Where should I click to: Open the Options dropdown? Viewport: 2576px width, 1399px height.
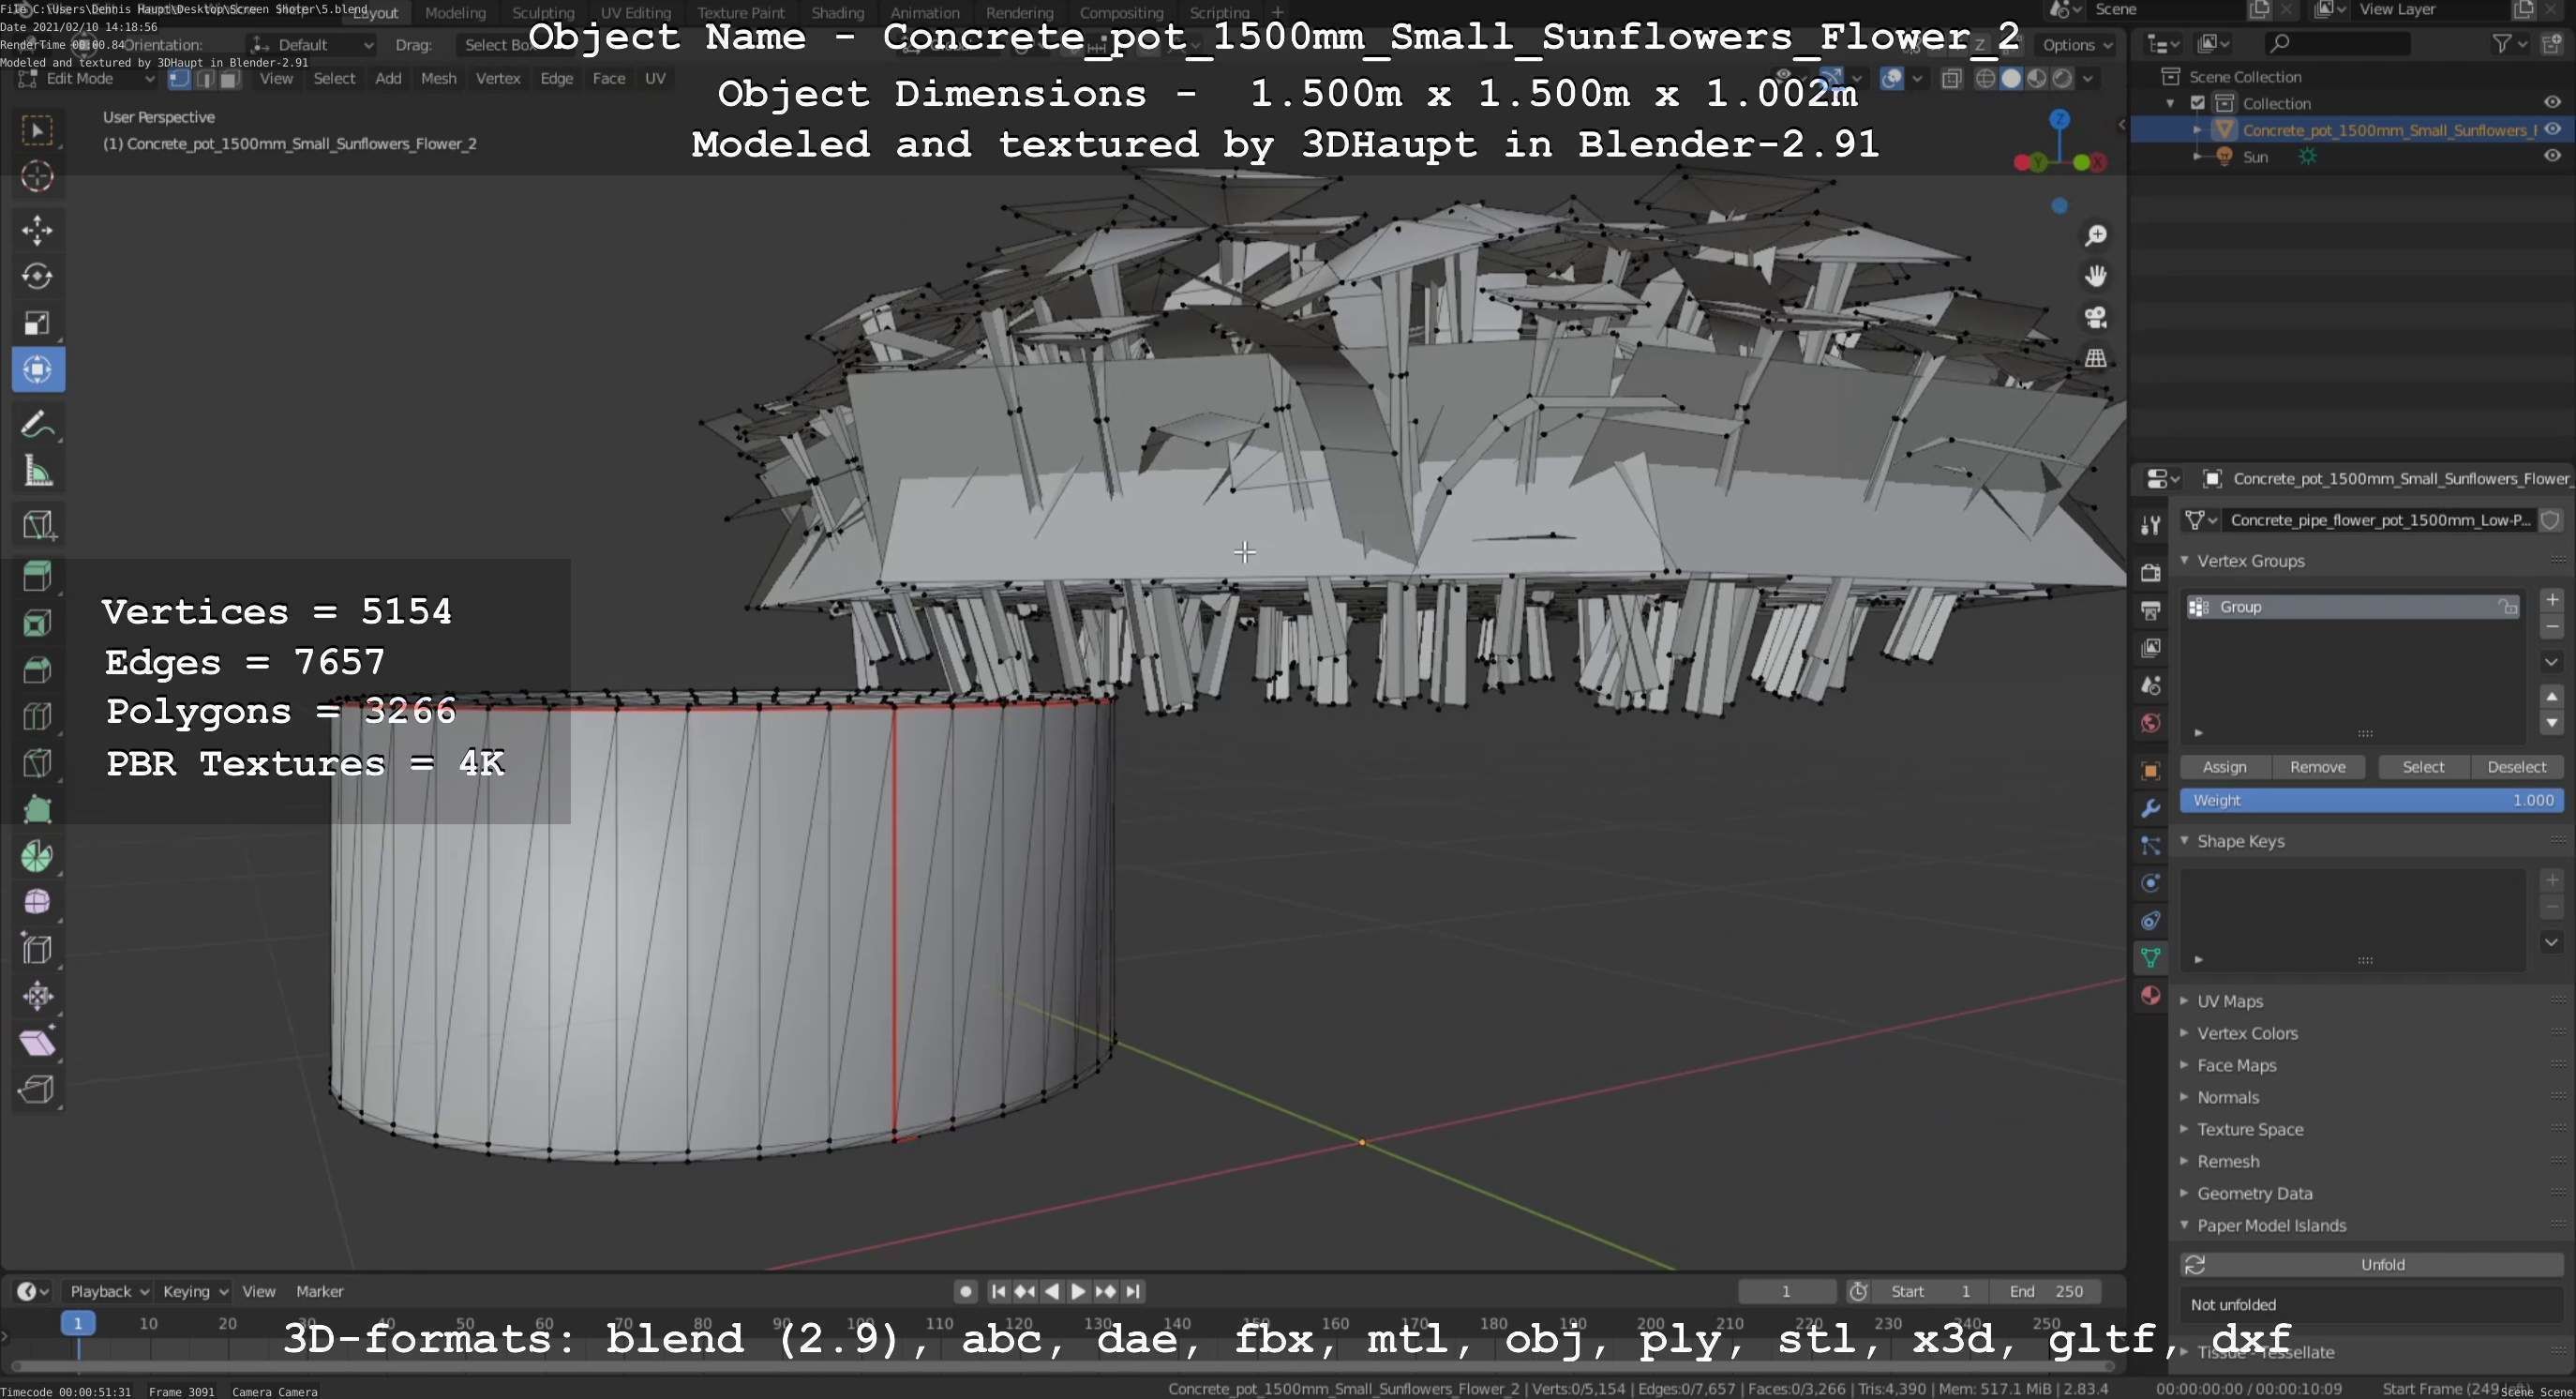(2077, 45)
